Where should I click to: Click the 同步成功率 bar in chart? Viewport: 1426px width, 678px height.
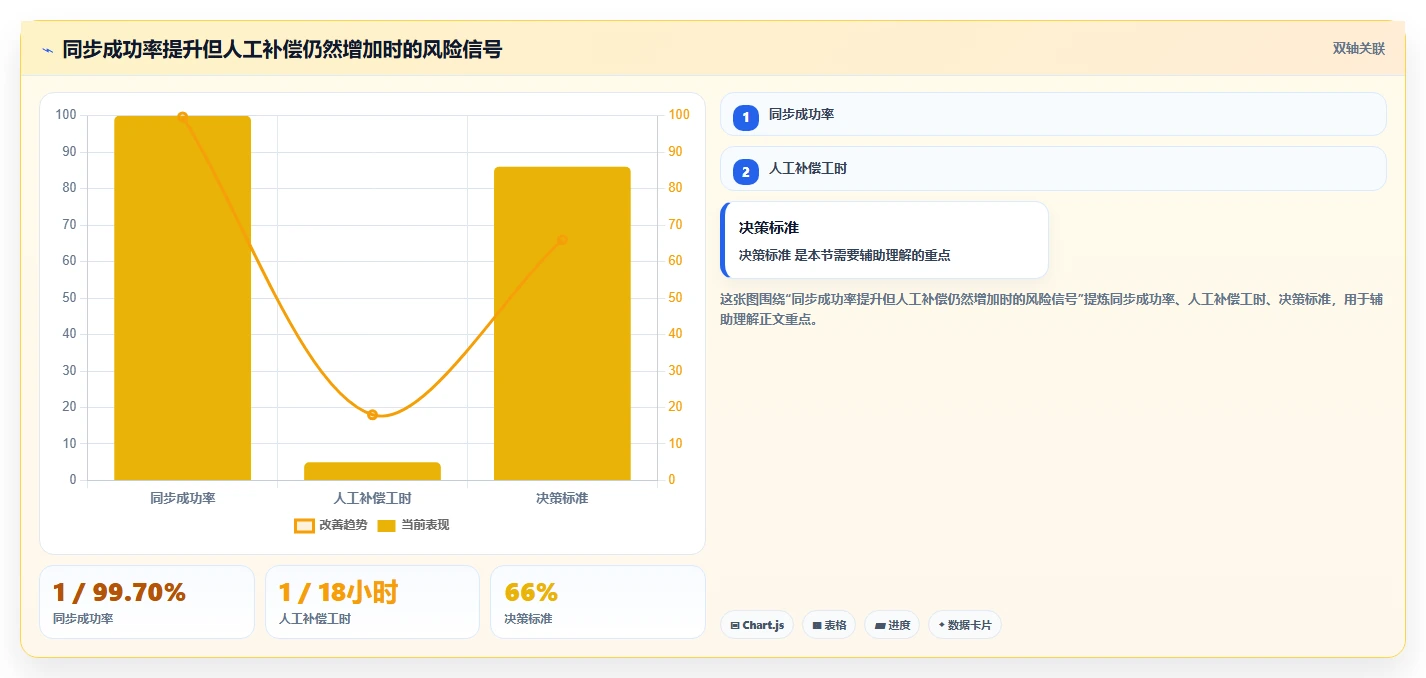182,298
